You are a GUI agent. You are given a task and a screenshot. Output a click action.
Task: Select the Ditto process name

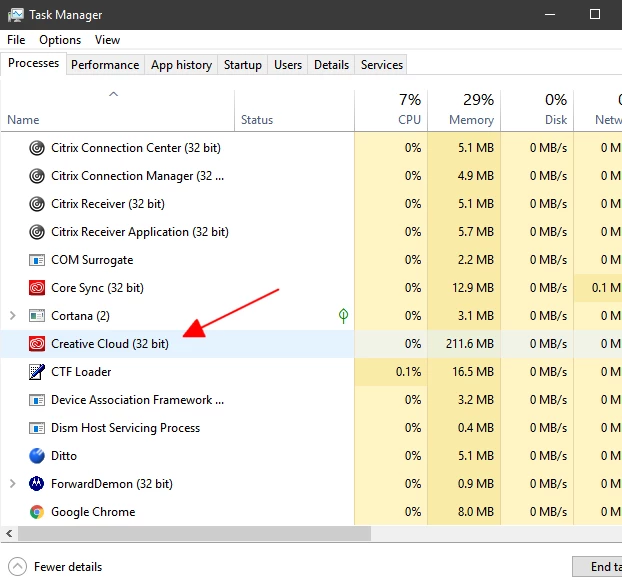coord(64,456)
